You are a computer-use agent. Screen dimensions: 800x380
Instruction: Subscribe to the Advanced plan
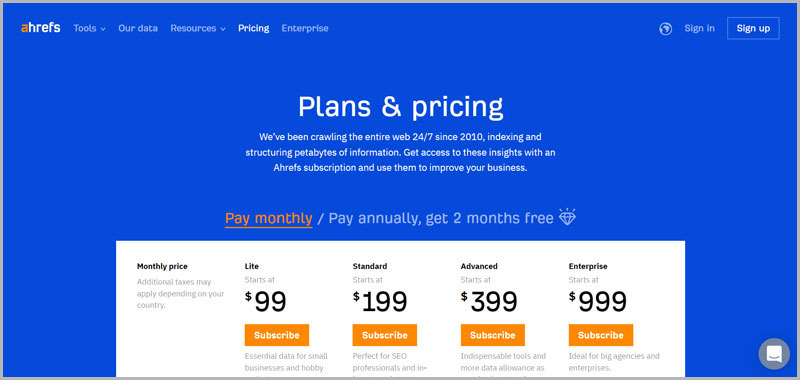(x=493, y=335)
